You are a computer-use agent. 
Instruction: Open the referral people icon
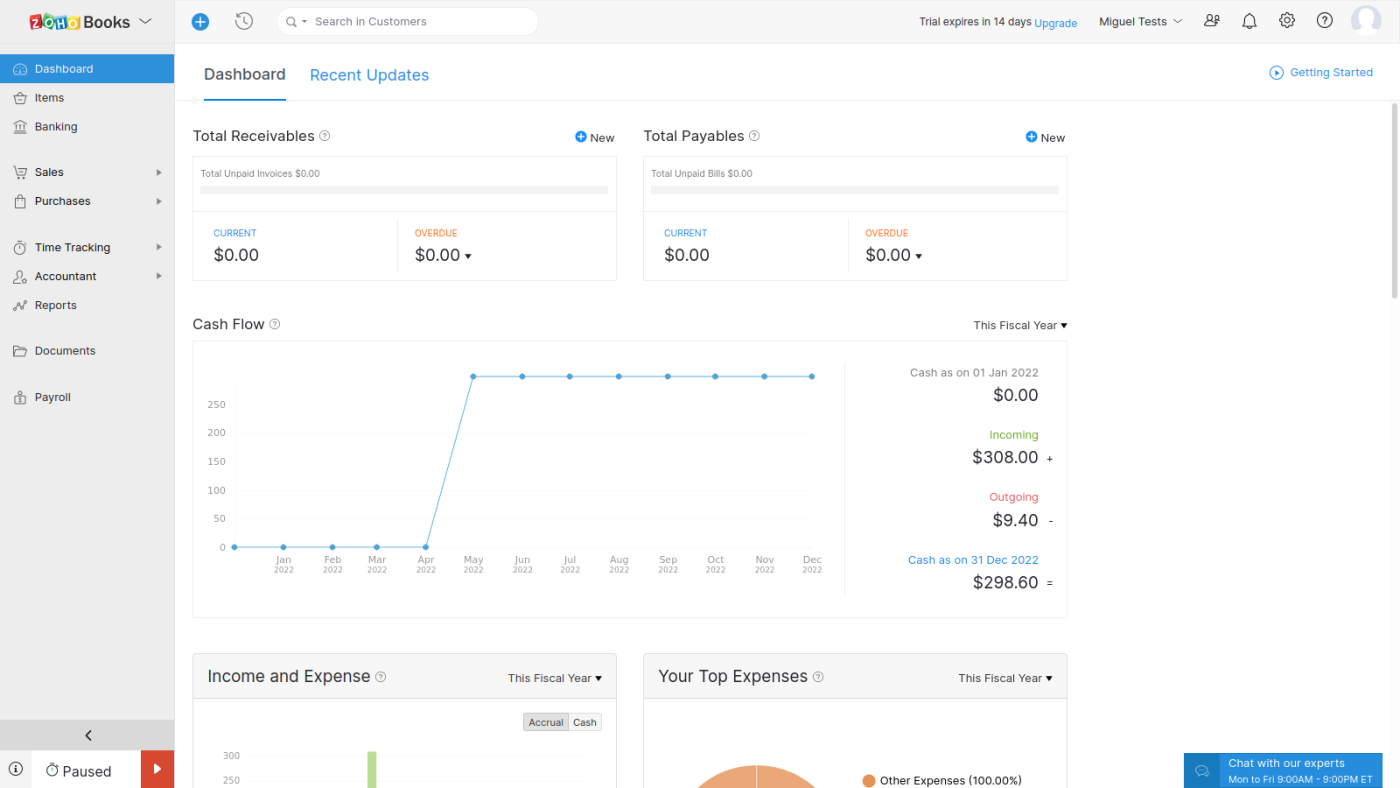pyautogui.click(x=1212, y=21)
